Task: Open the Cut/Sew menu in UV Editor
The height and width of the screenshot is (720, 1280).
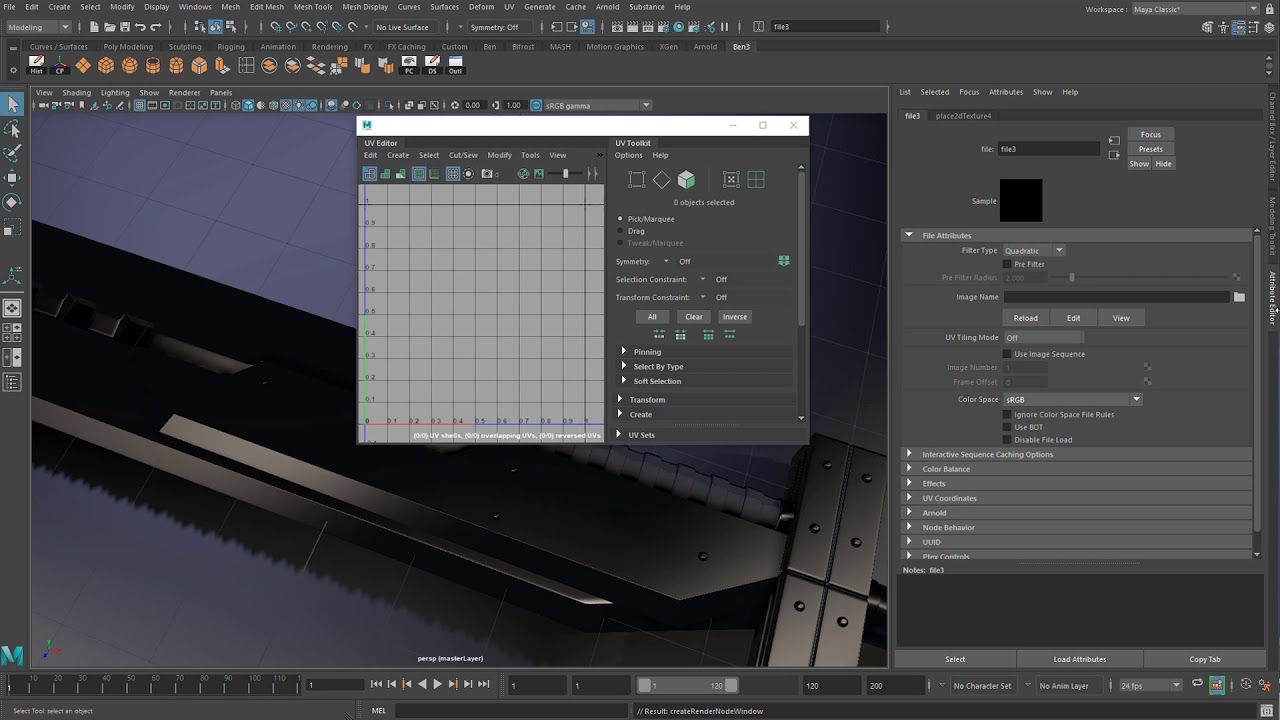Action: pos(463,155)
